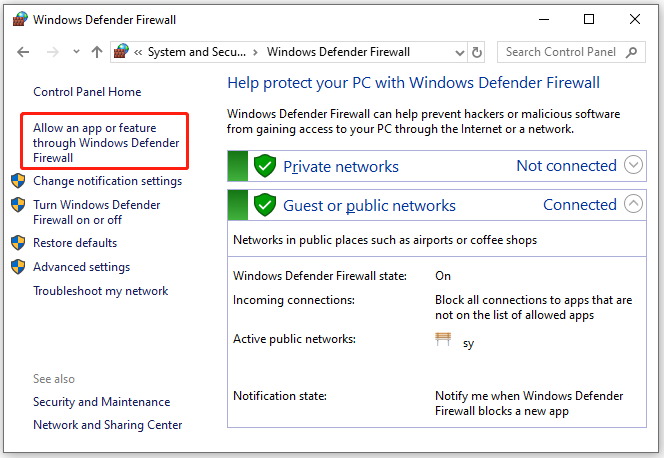Expand the Private networks section chevron

click(x=634, y=165)
